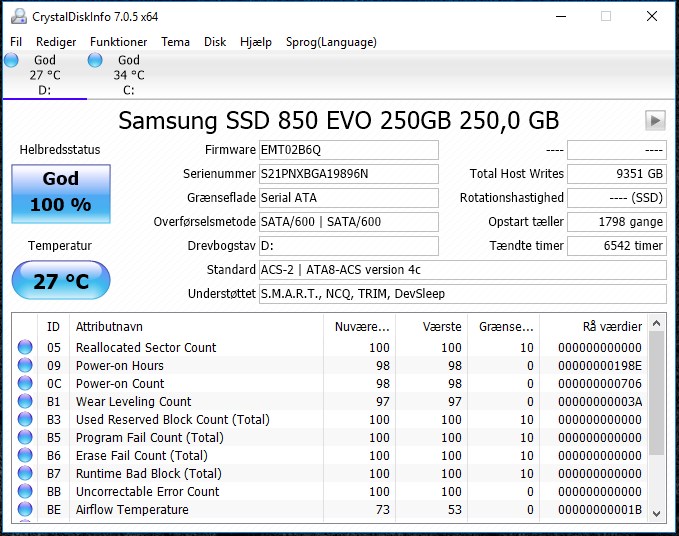Click the CrystalDiskInfo app icon in title bar

coord(19,16)
